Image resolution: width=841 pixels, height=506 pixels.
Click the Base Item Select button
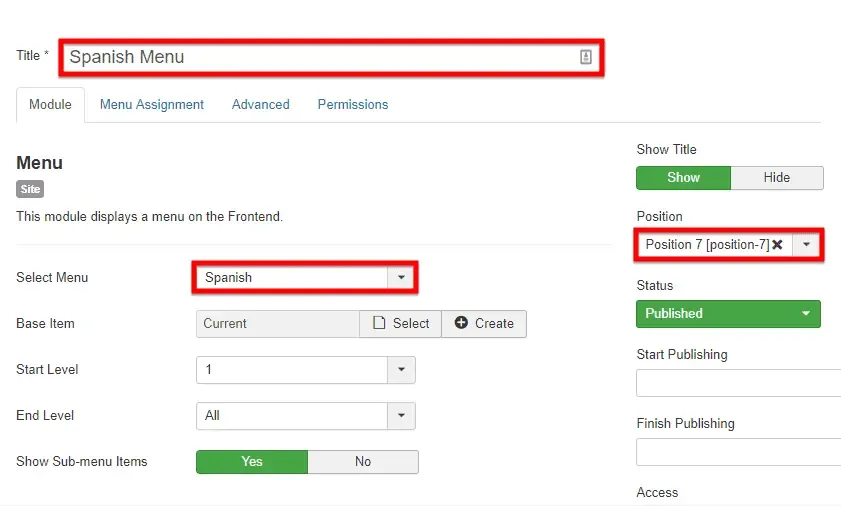(x=401, y=324)
